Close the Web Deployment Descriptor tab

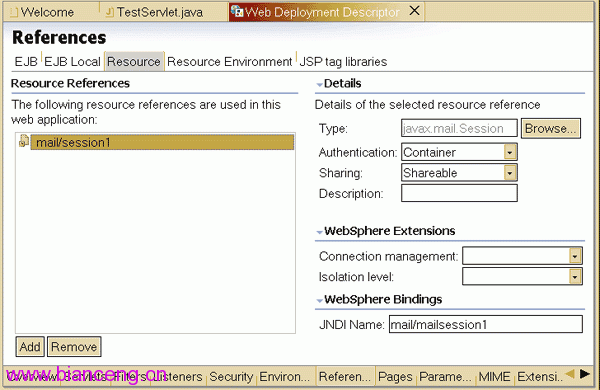414,11
